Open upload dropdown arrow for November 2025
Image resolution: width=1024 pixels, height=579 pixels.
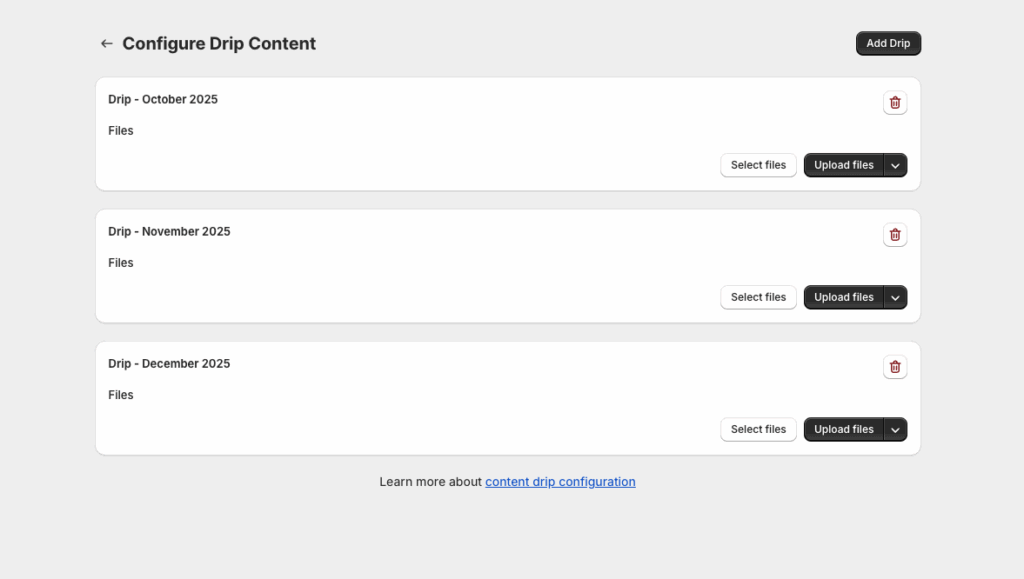coord(896,298)
